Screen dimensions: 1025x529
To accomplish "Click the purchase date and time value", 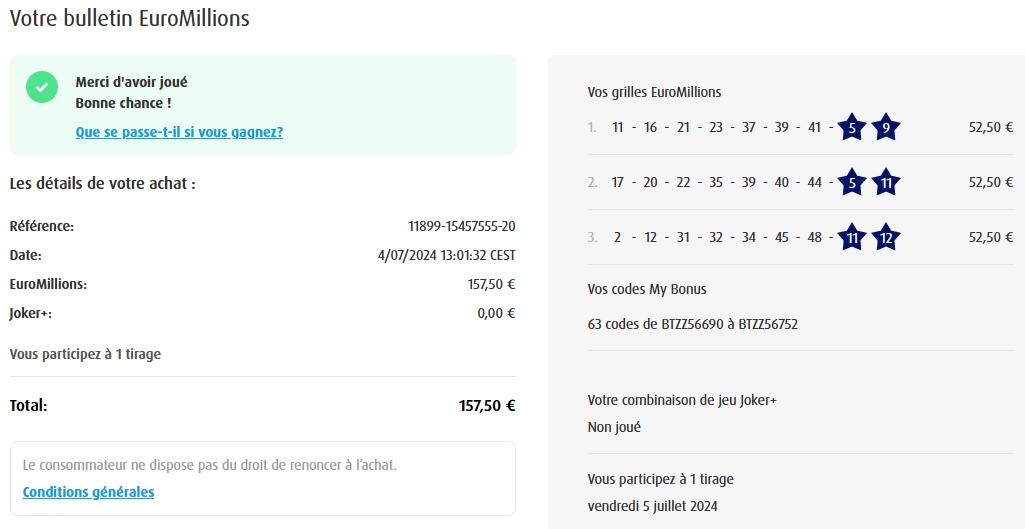I will [x=446, y=256].
